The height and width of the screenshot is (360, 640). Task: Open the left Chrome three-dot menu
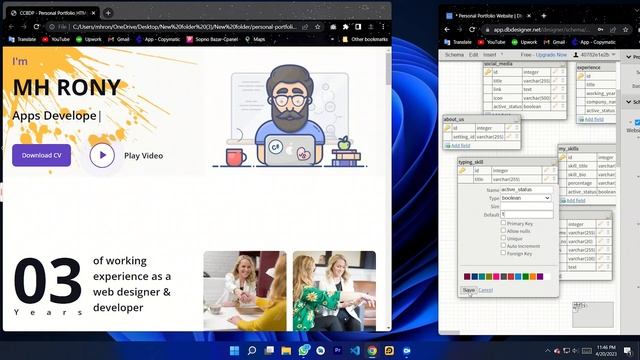[x=383, y=27]
